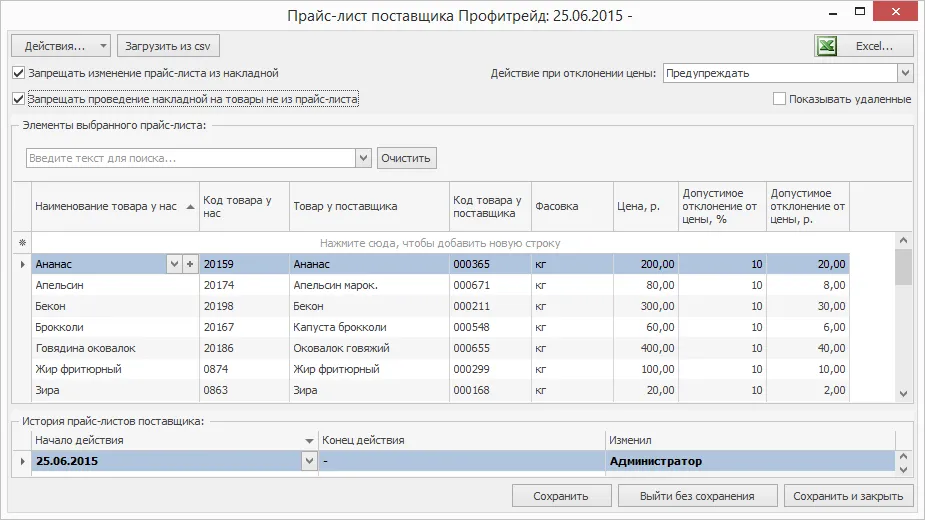The height and width of the screenshot is (520, 925).
Task: Click the Загрузить из csv button
Action: [x=168, y=46]
